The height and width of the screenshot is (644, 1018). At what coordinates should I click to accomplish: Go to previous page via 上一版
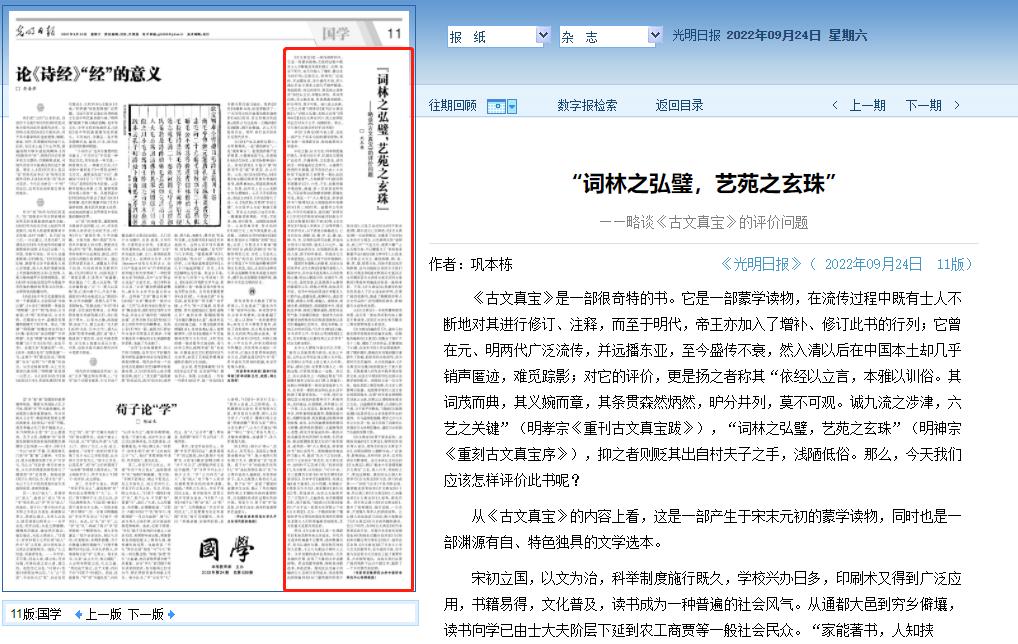pos(103,614)
